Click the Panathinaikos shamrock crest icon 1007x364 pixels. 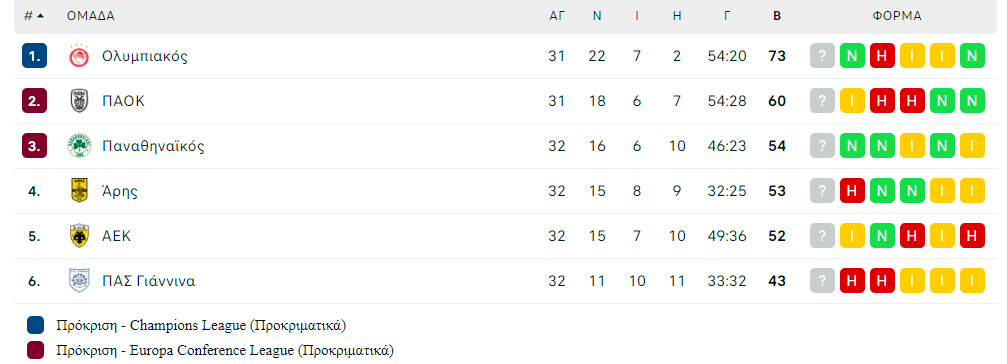(x=80, y=146)
